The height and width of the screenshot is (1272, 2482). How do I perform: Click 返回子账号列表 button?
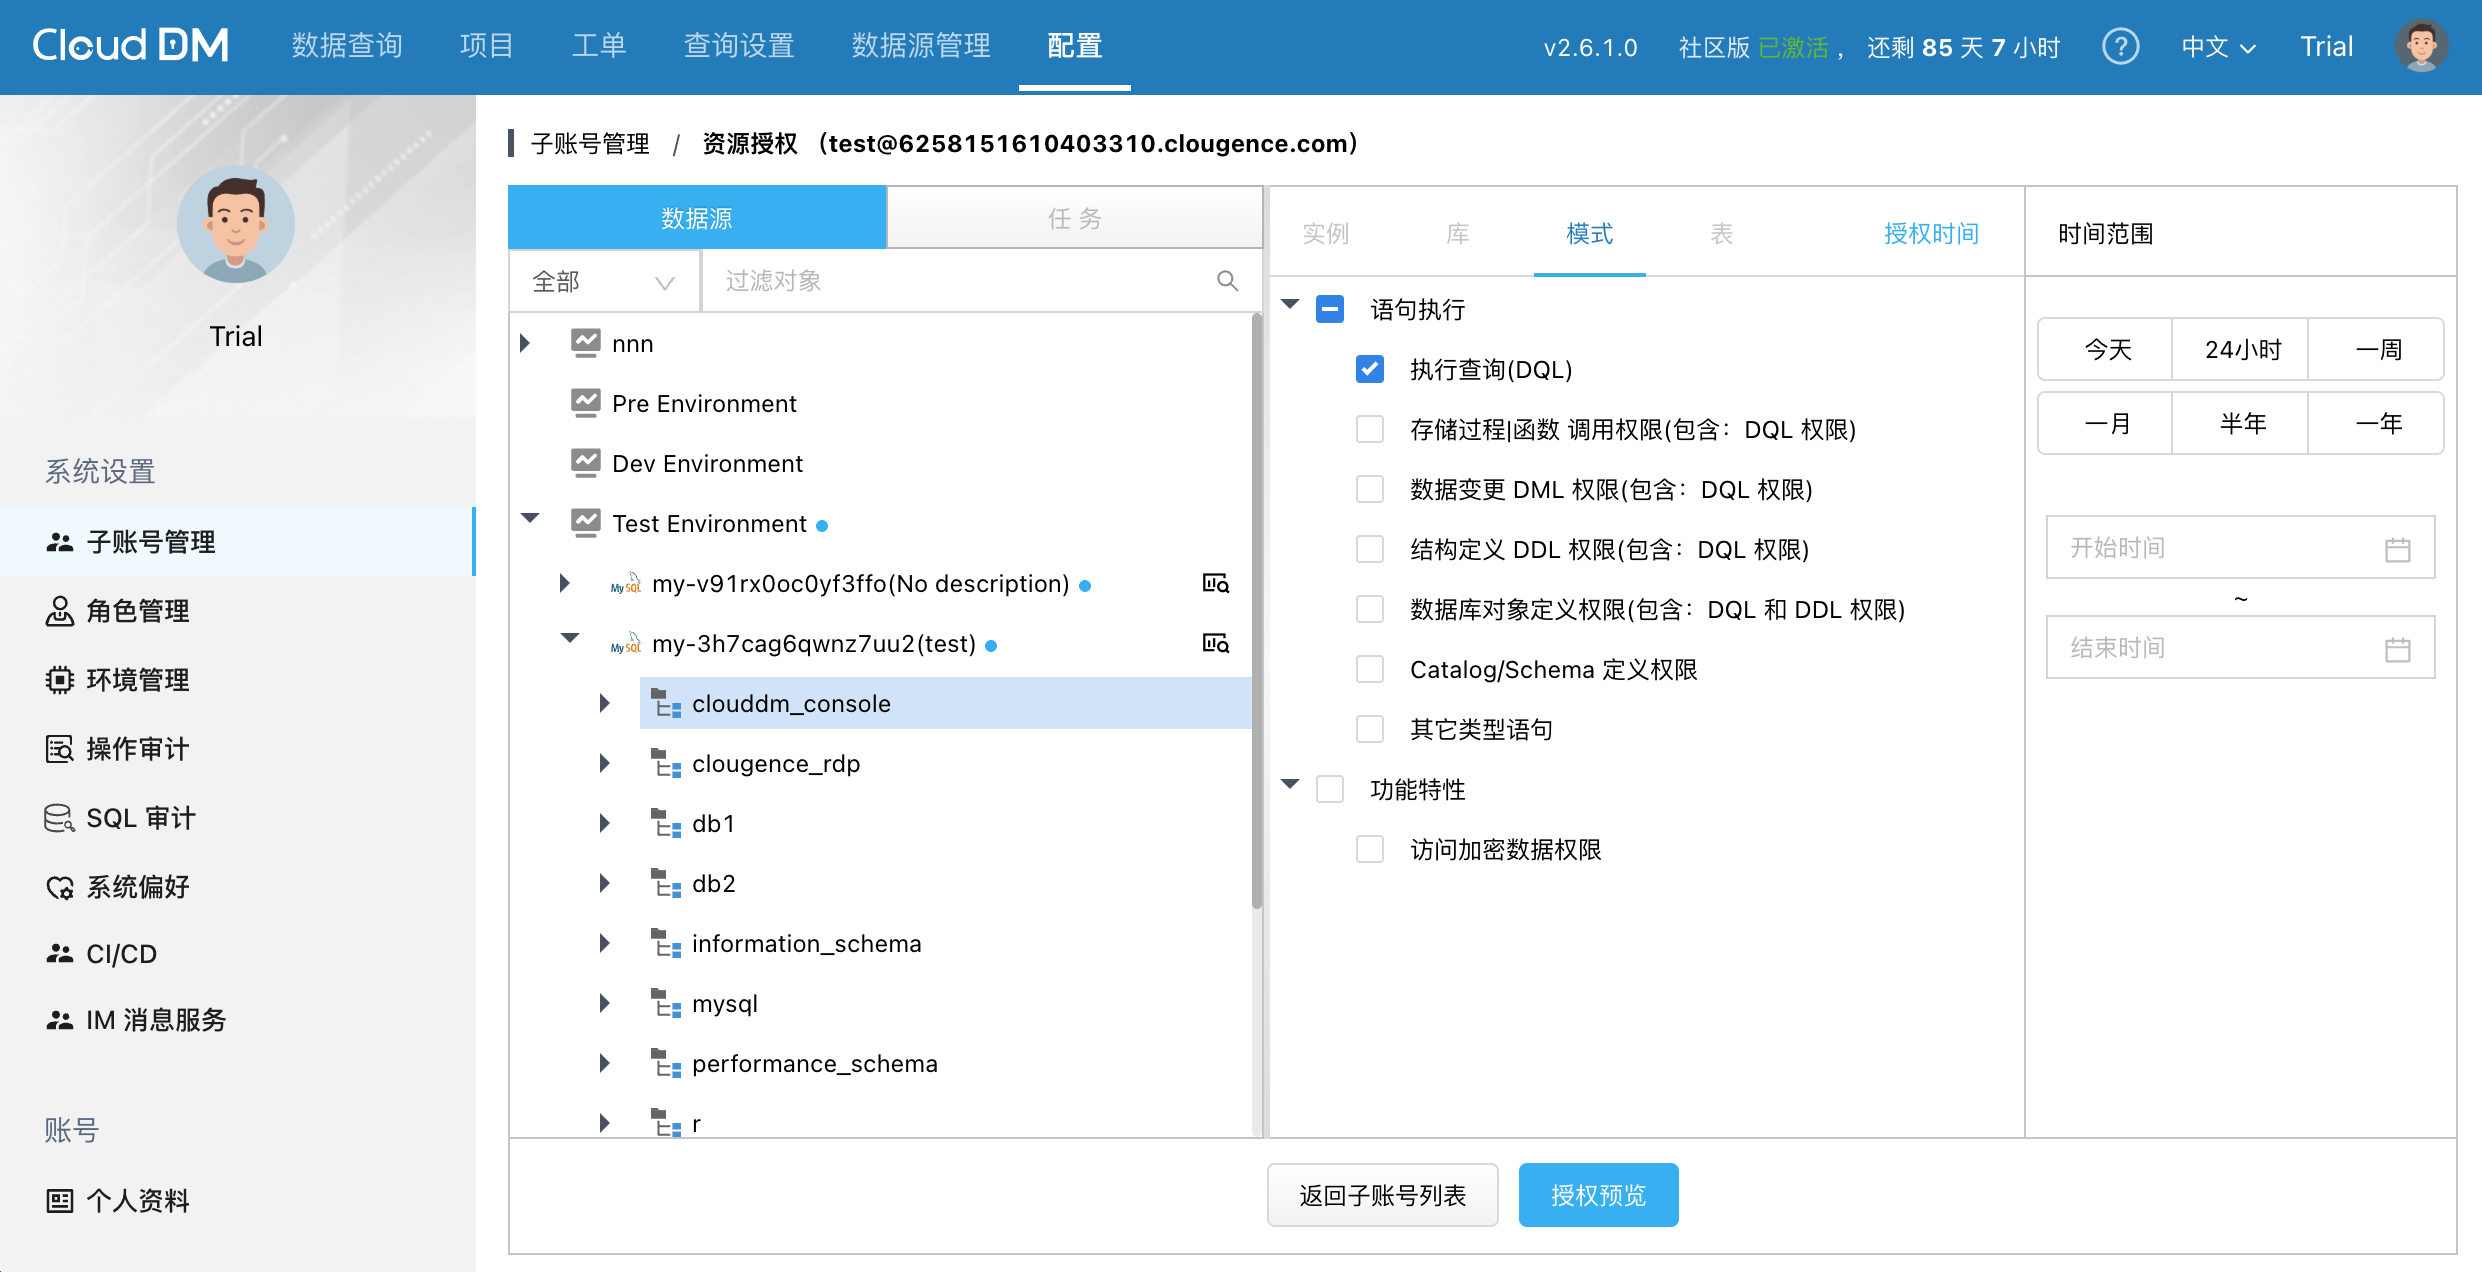pyautogui.click(x=1382, y=1195)
